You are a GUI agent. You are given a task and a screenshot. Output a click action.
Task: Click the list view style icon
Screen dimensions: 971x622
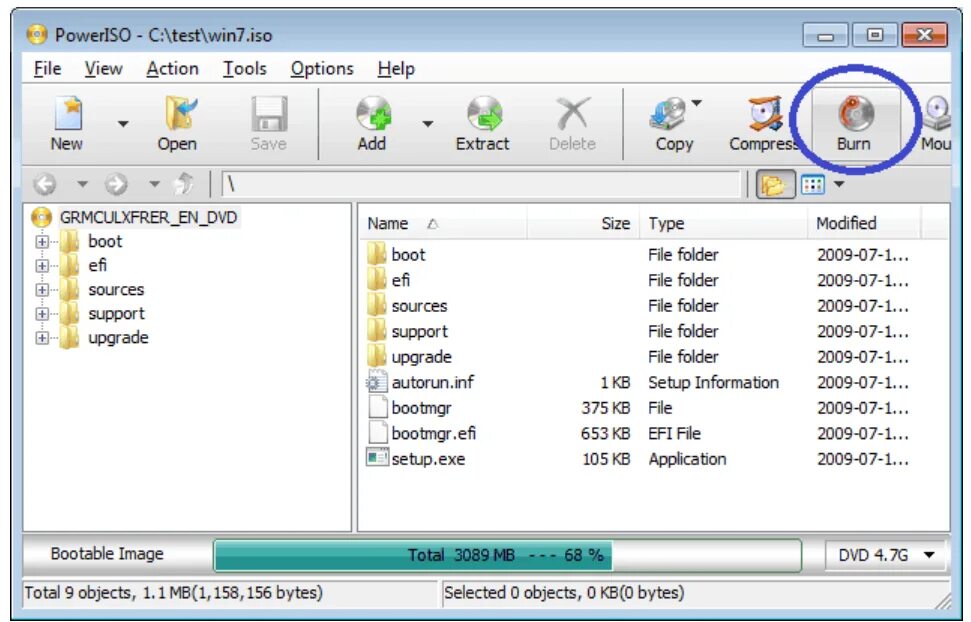tap(812, 184)
